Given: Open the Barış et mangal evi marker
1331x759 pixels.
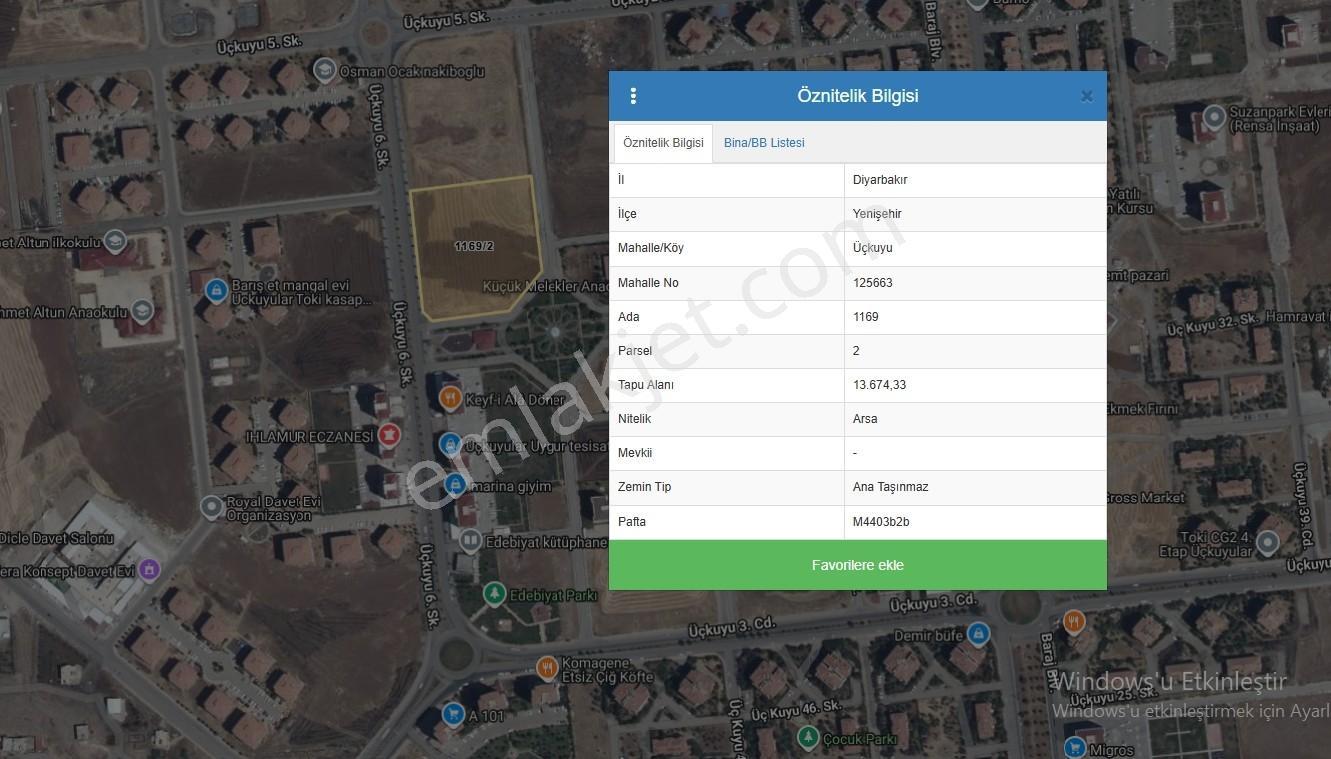Looking at the screenshot, I should tap(215, 291).
